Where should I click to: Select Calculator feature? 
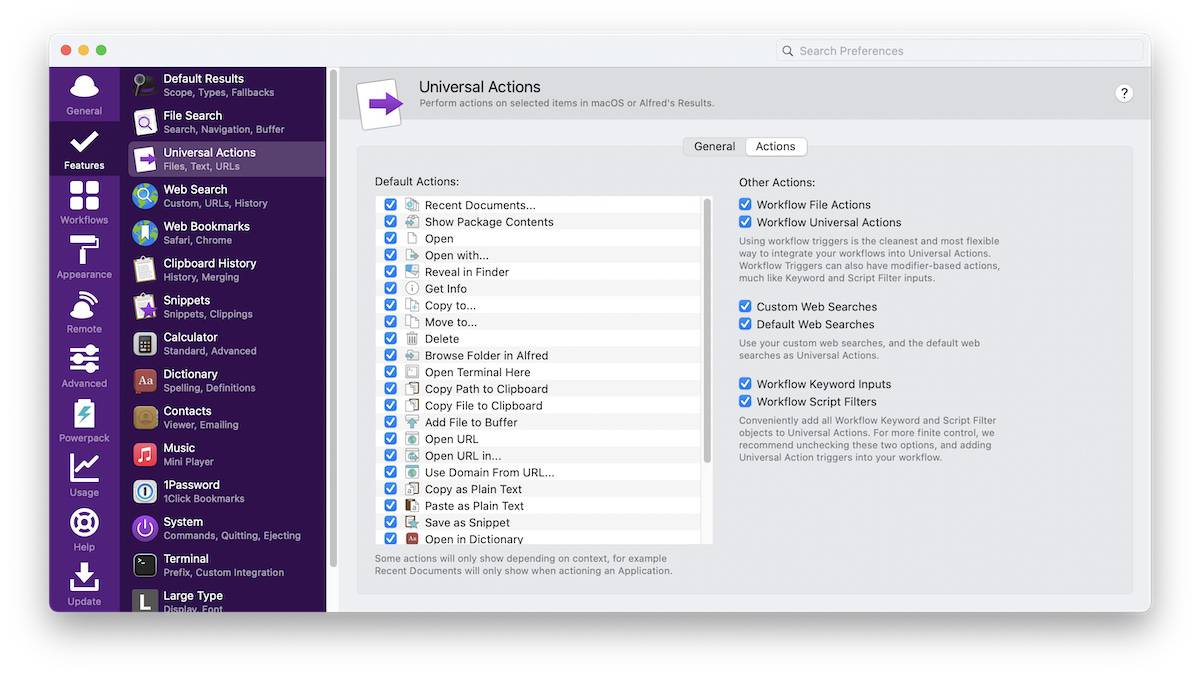click(226, 344)
